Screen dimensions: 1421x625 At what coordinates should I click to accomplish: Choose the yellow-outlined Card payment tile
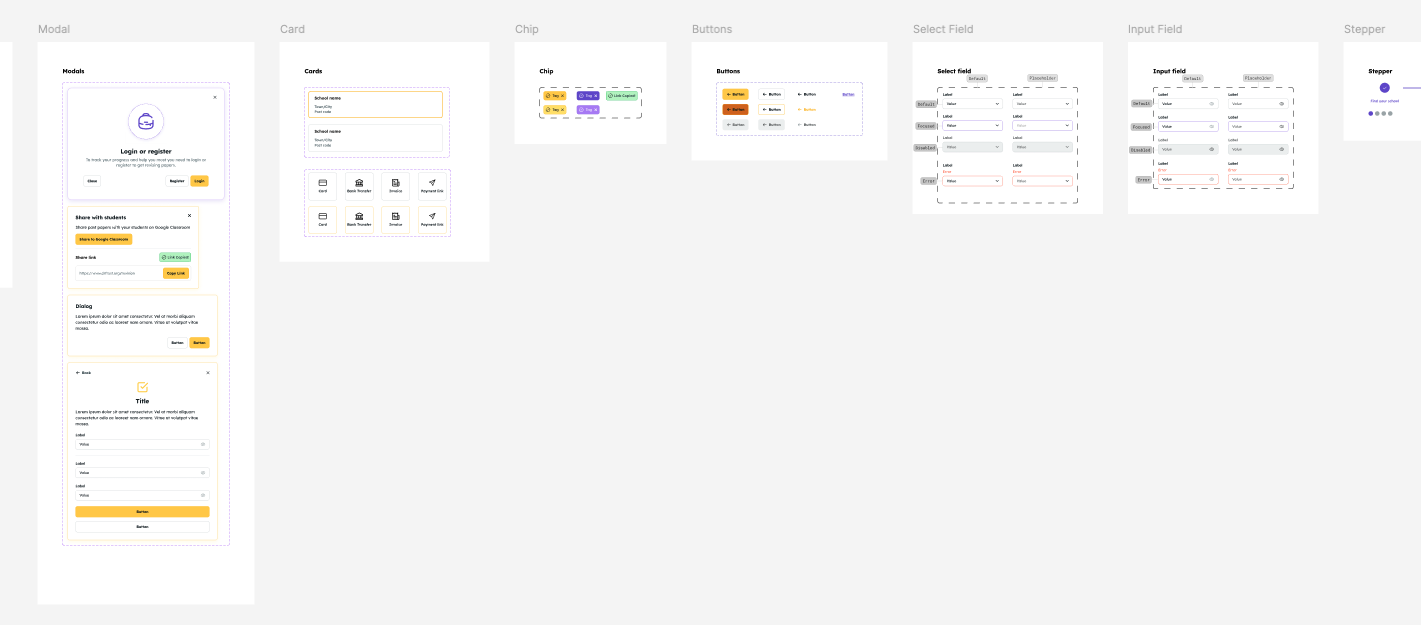tap(323, 220)
